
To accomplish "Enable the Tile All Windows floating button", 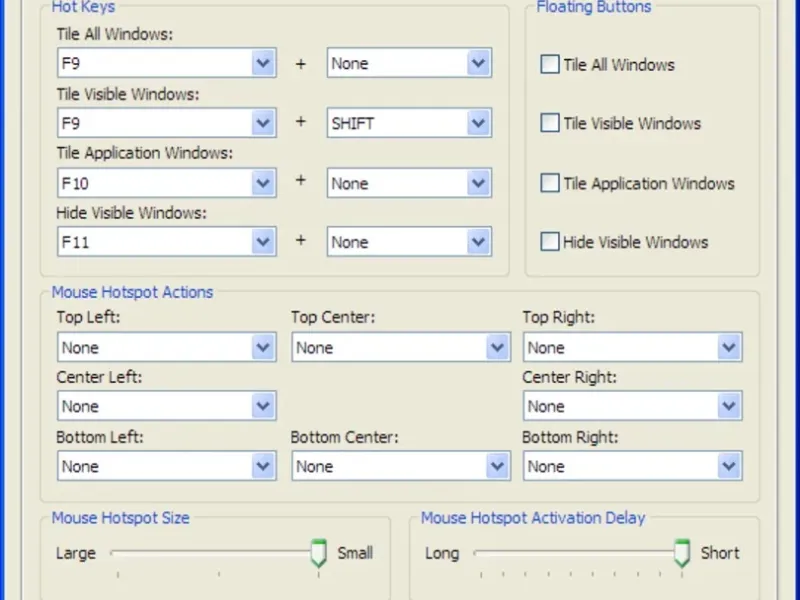I will coord(550,65).
